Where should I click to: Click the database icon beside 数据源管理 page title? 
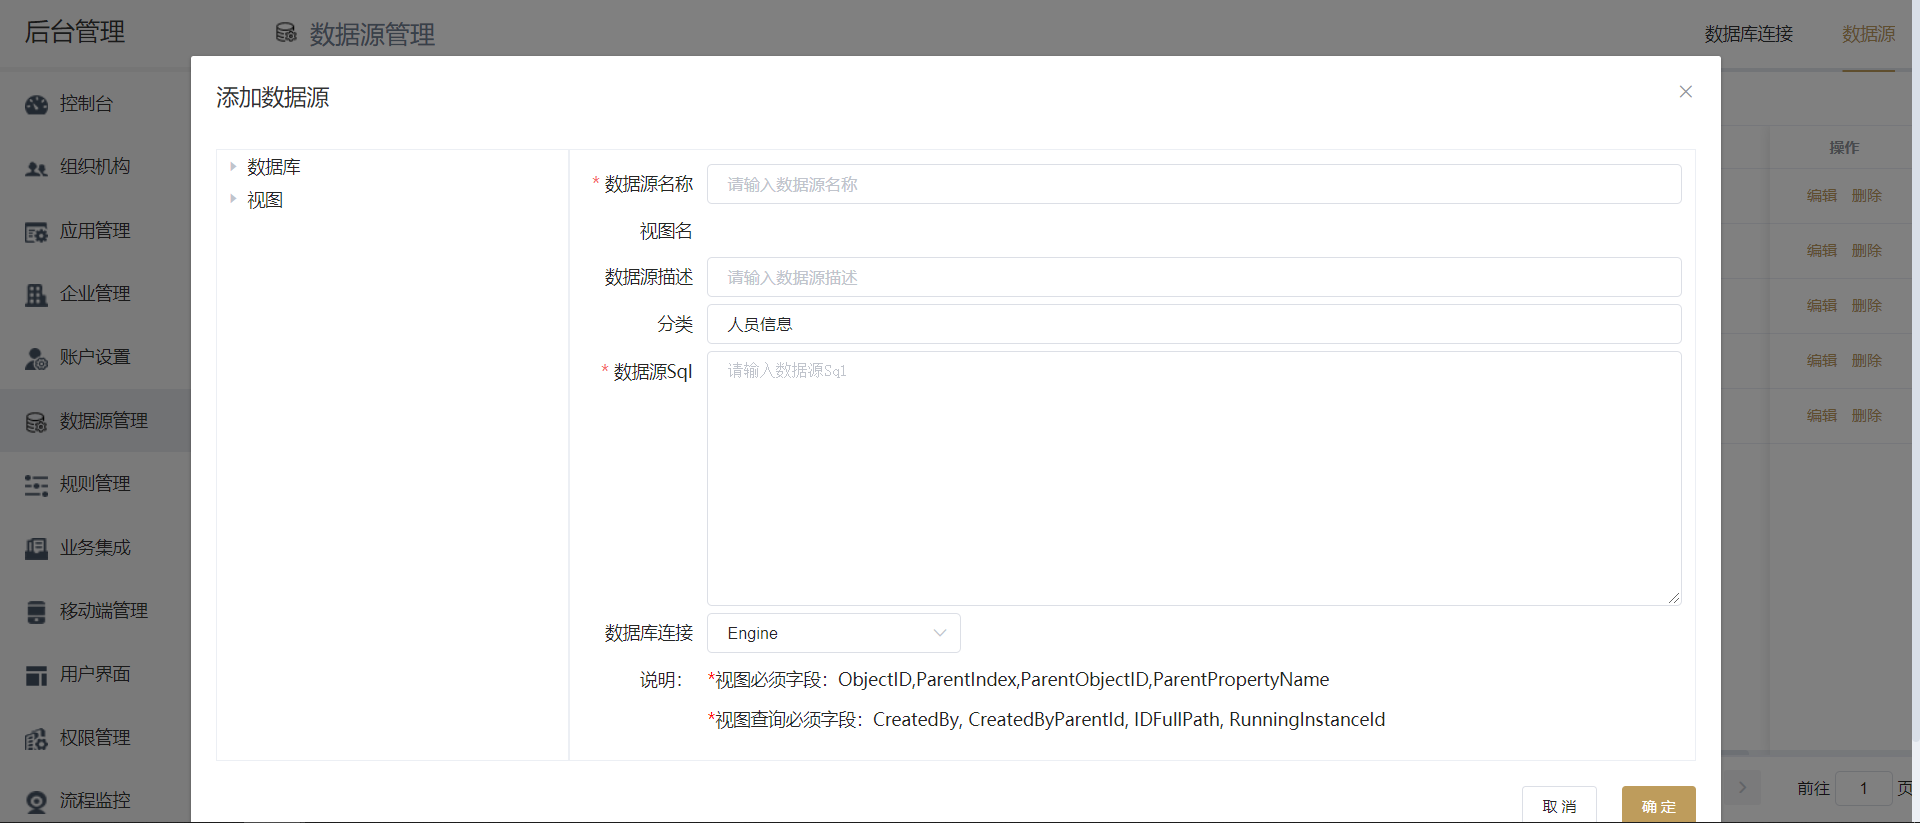(286, 33)
